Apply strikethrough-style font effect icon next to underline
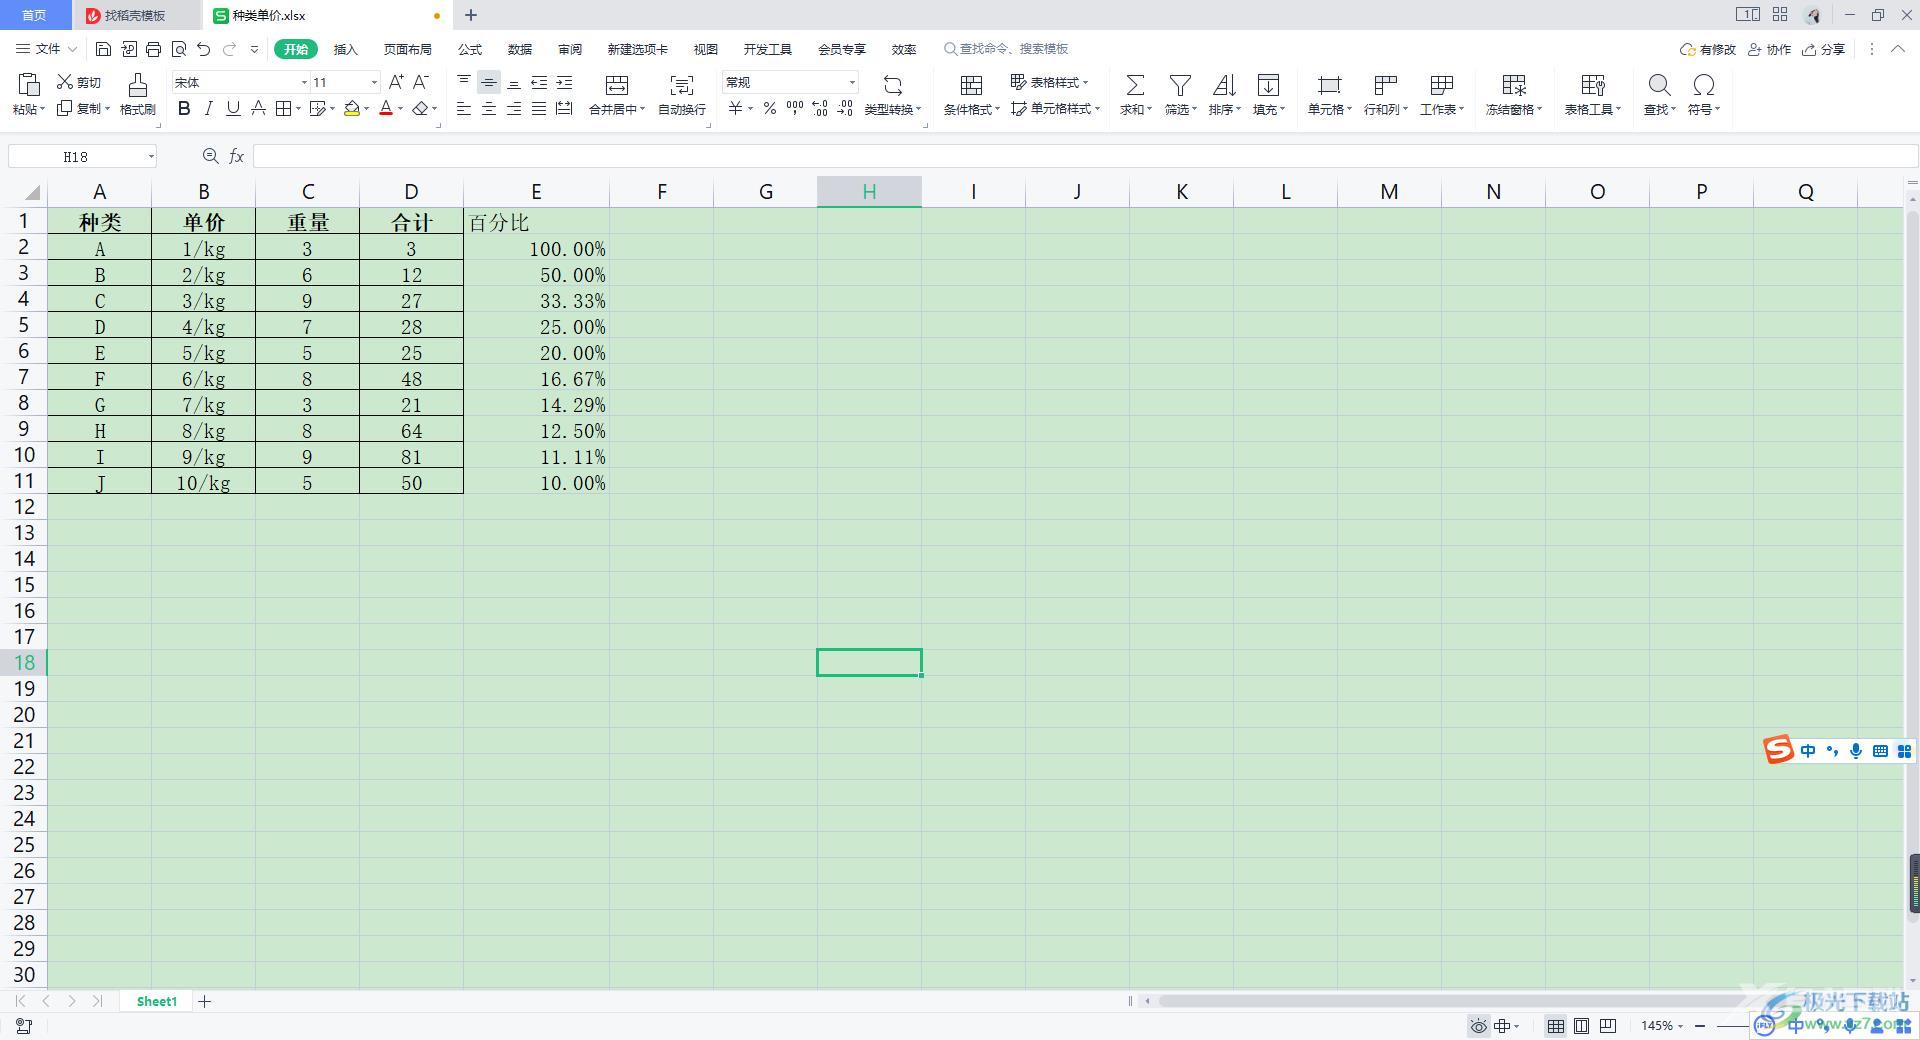 coord(258,108)
